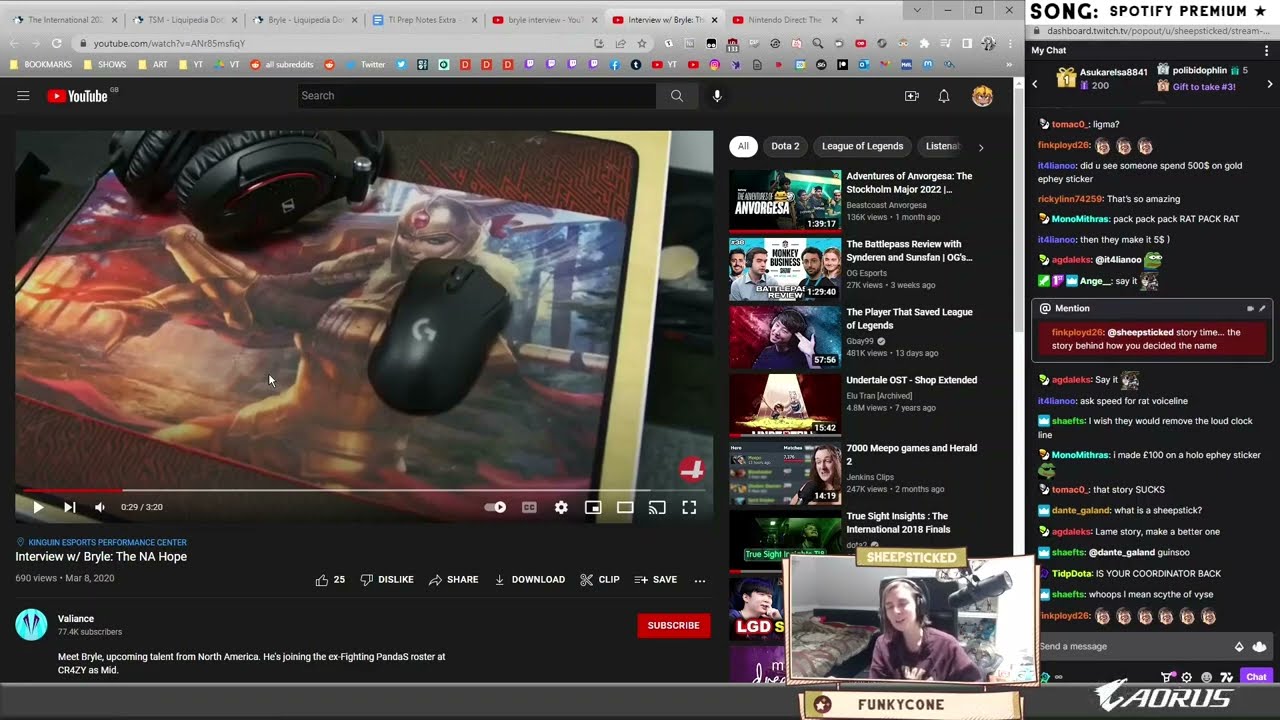Viewport: 1280px width, 720px height.
Task: Open more actions ellipsis below the video
Action: [700, 580]
